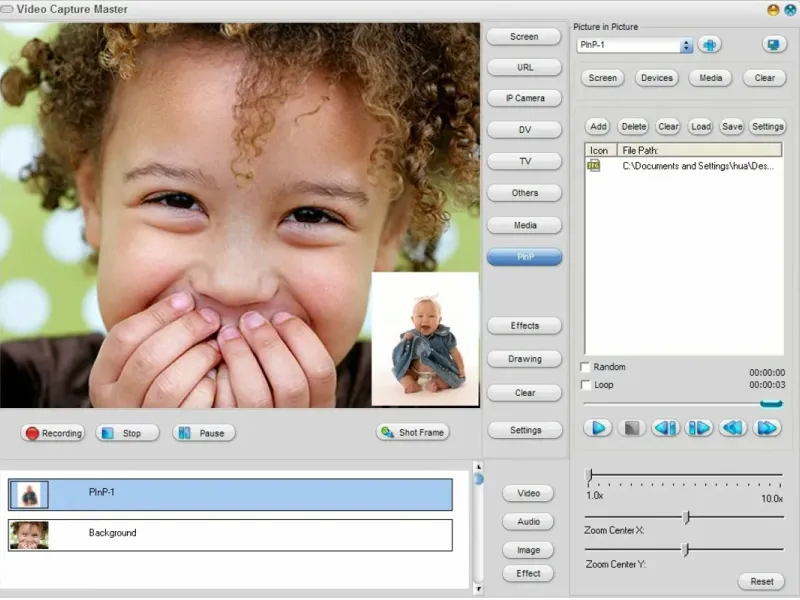Screen dimensions: 800x600
Task: Step back one frame in media controls
Action: 666,428
